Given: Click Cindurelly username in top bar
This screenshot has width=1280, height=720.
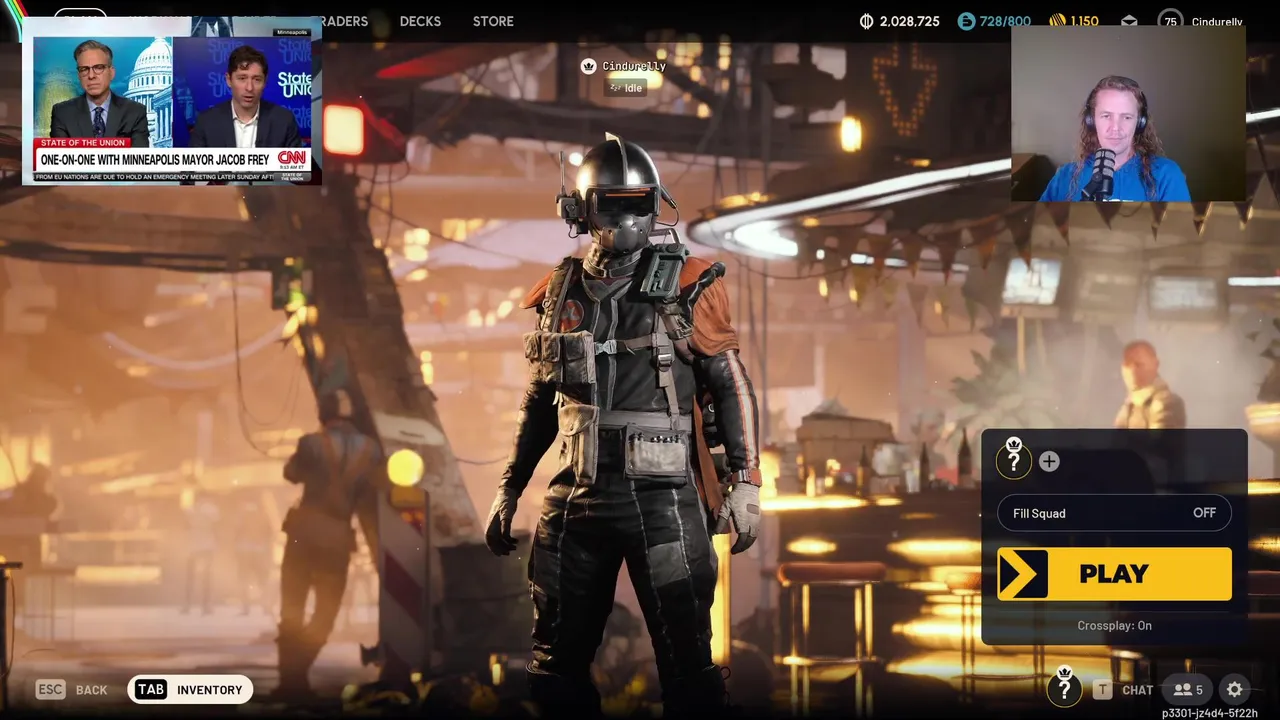Looking at the screenshot, I should tap(1217, 22).
